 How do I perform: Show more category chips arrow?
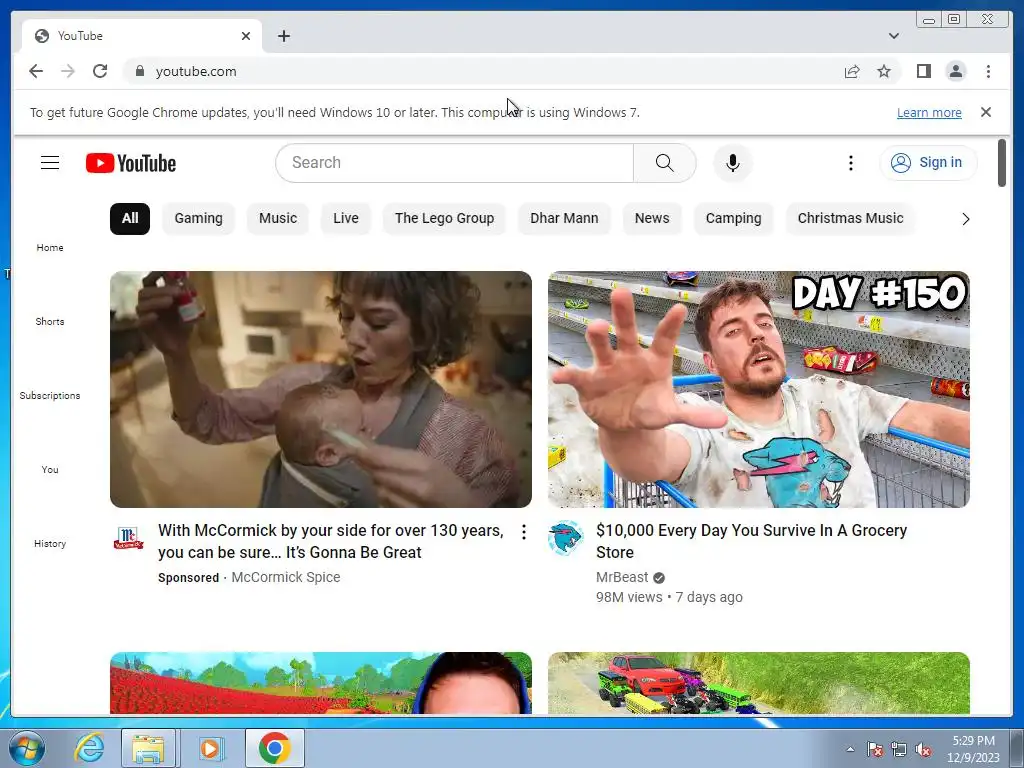tap(965, 219)
